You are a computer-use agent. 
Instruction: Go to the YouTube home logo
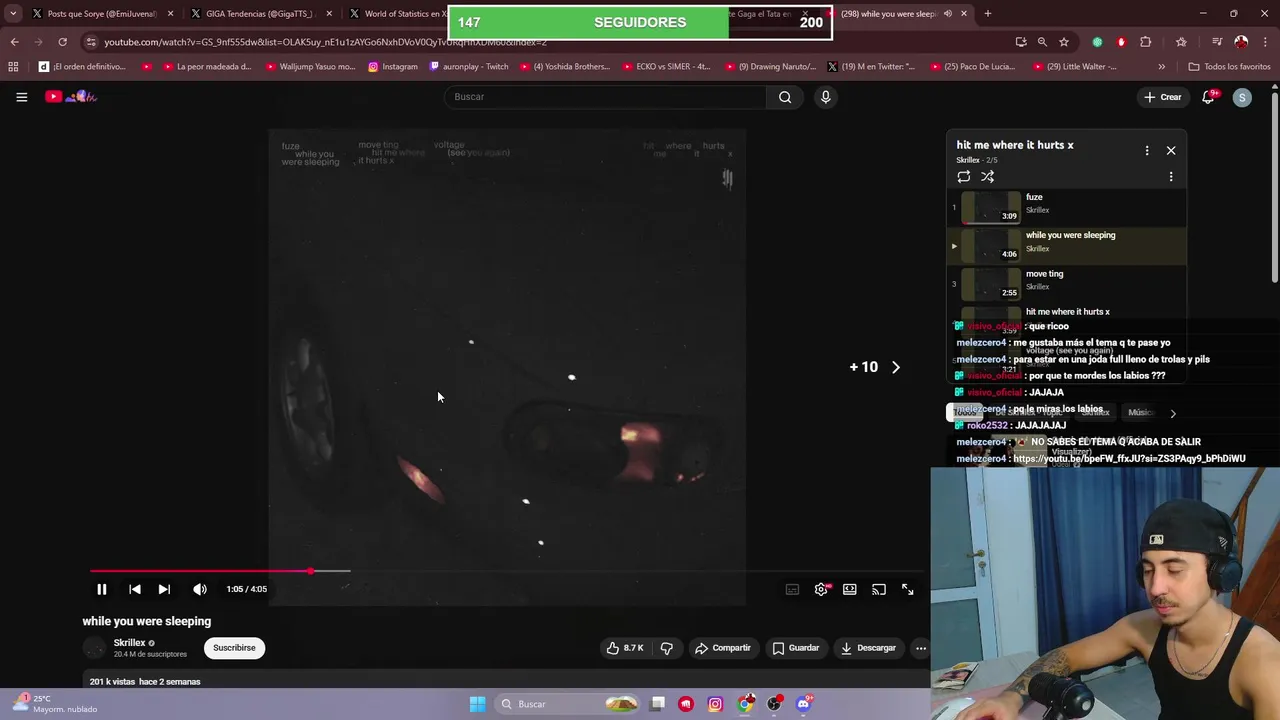tap(71, 97)
